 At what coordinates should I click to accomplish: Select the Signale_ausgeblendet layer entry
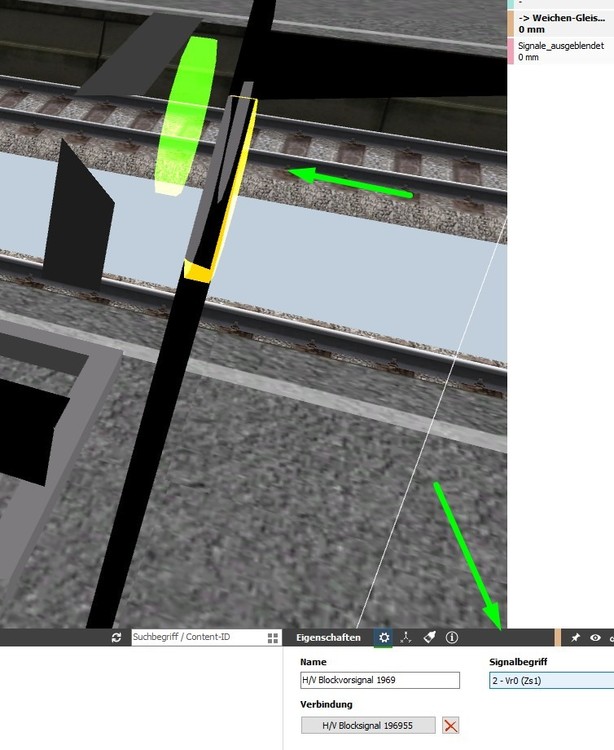[x=560, y=51]
